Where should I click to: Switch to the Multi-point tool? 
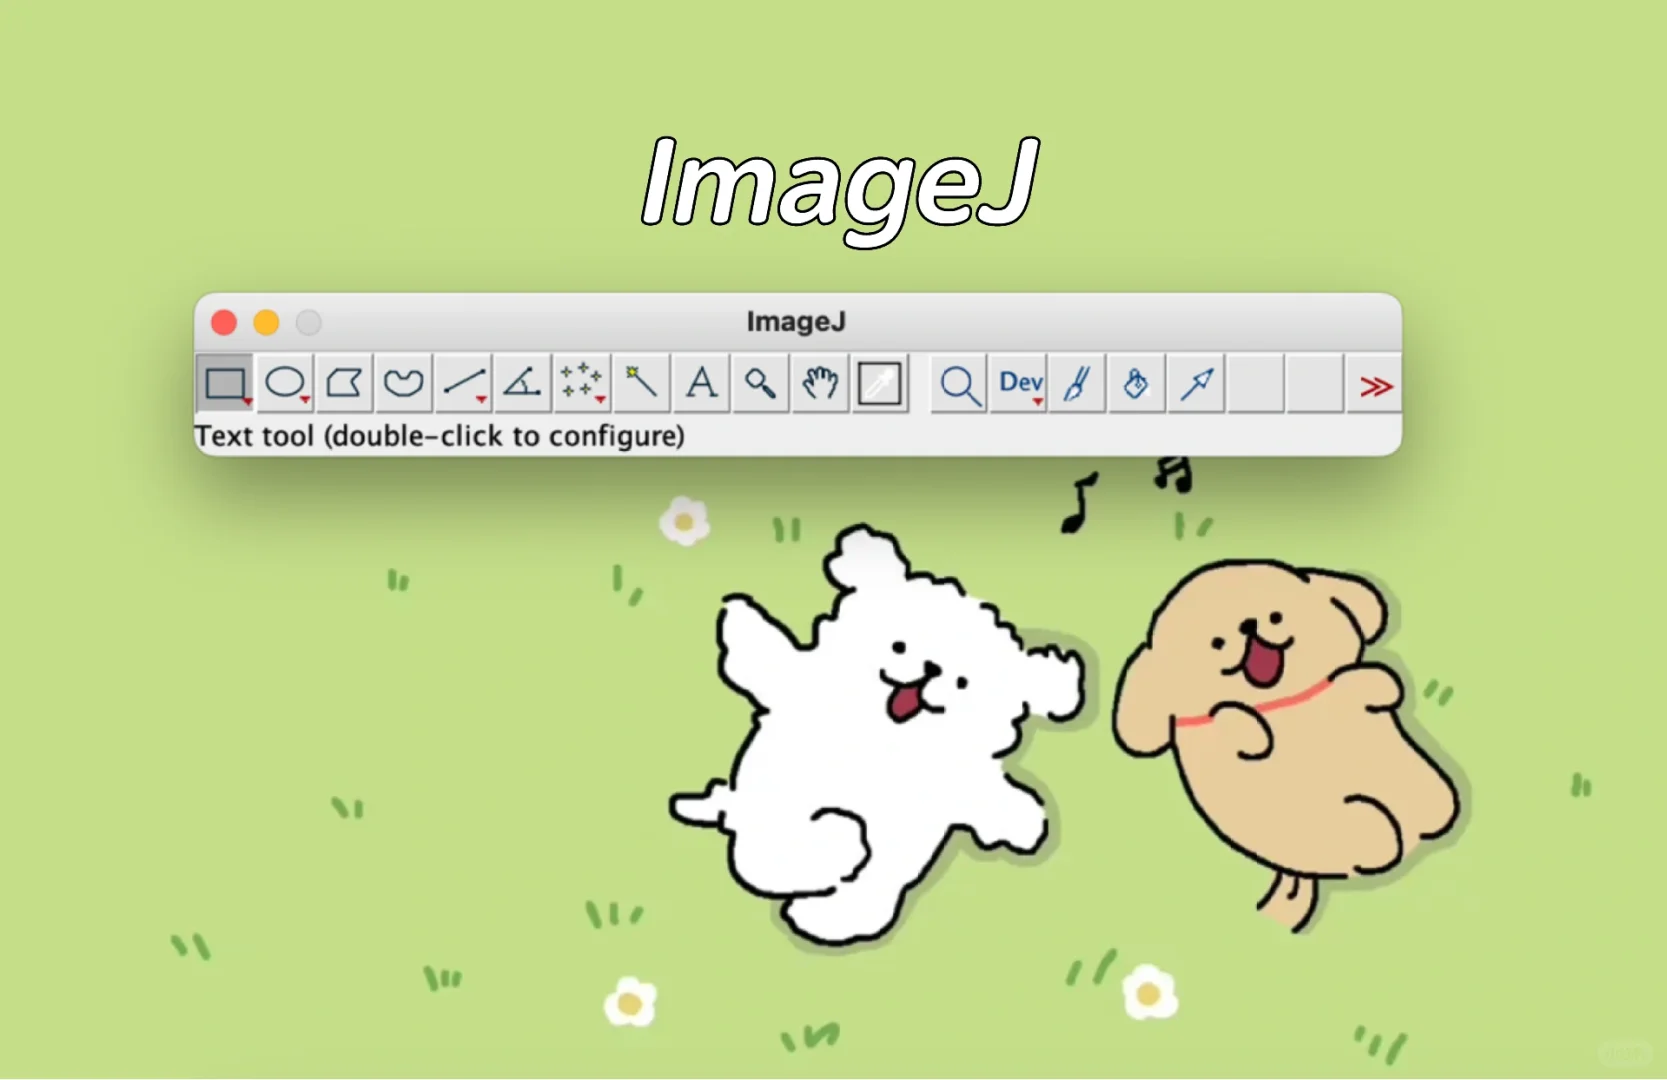click(582, 383)
